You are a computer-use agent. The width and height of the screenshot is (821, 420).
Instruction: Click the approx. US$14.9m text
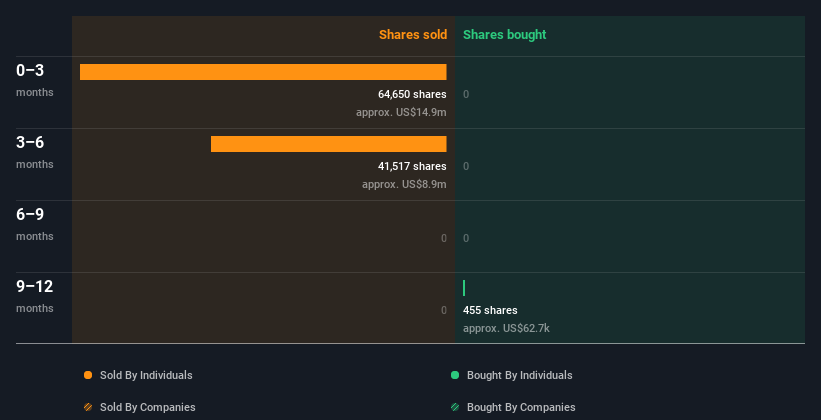(x=401, y=112)
